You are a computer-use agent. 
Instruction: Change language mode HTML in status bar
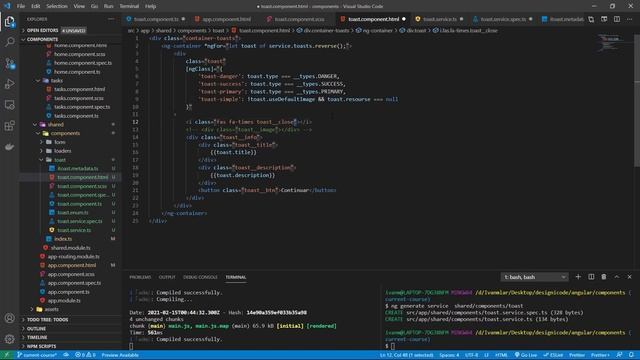(x=501, y=355)
